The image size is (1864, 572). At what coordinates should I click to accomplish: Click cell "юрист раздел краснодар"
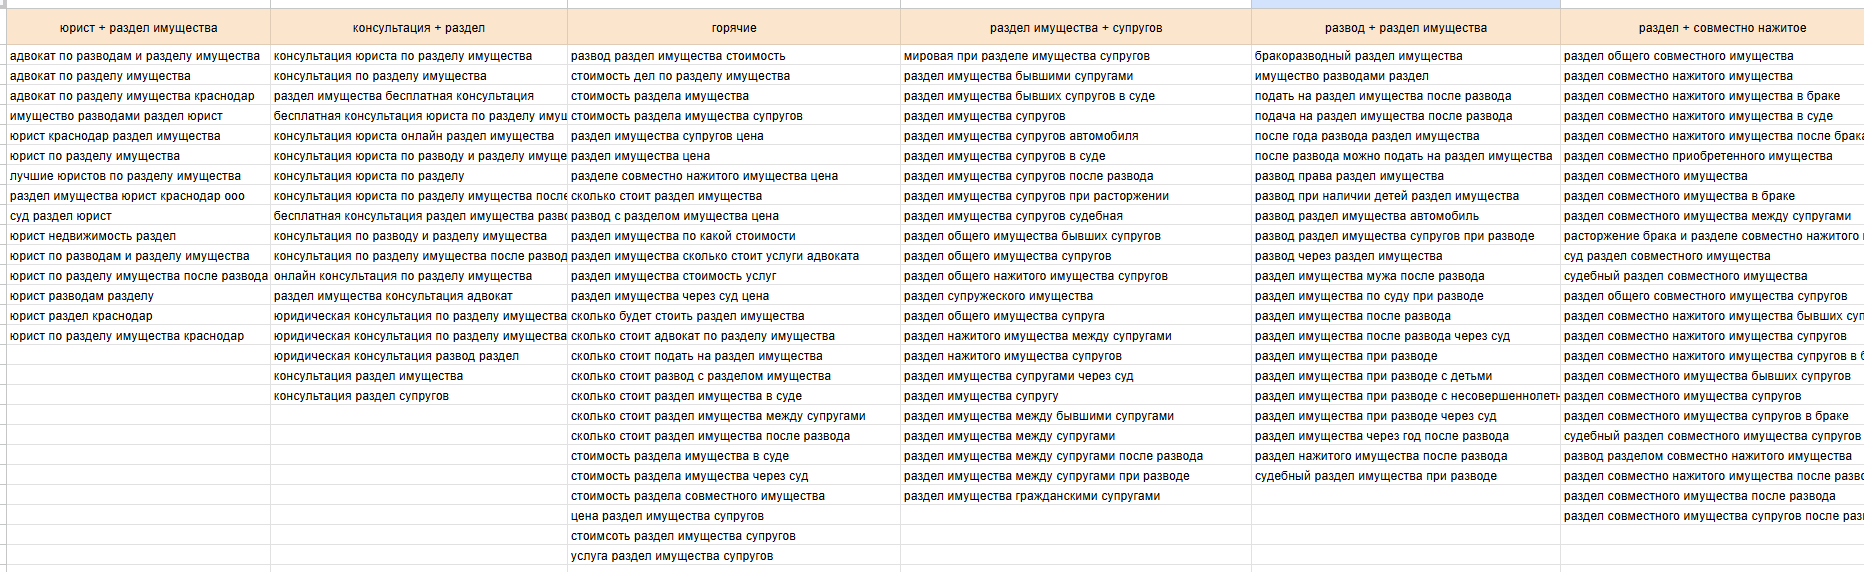point(138,316)
